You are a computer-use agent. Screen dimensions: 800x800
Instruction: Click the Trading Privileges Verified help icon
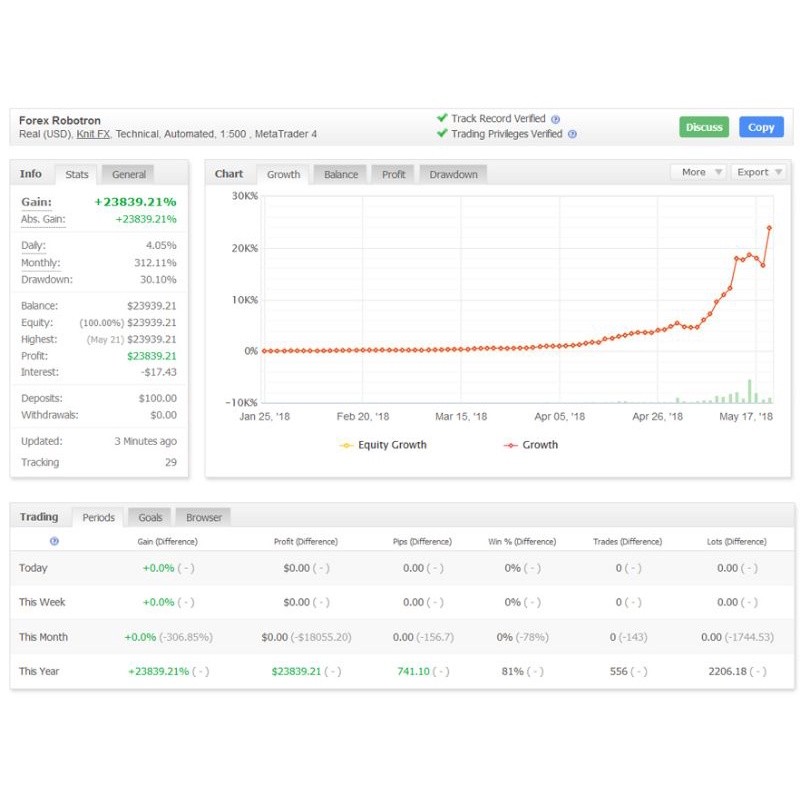[573, 134]
